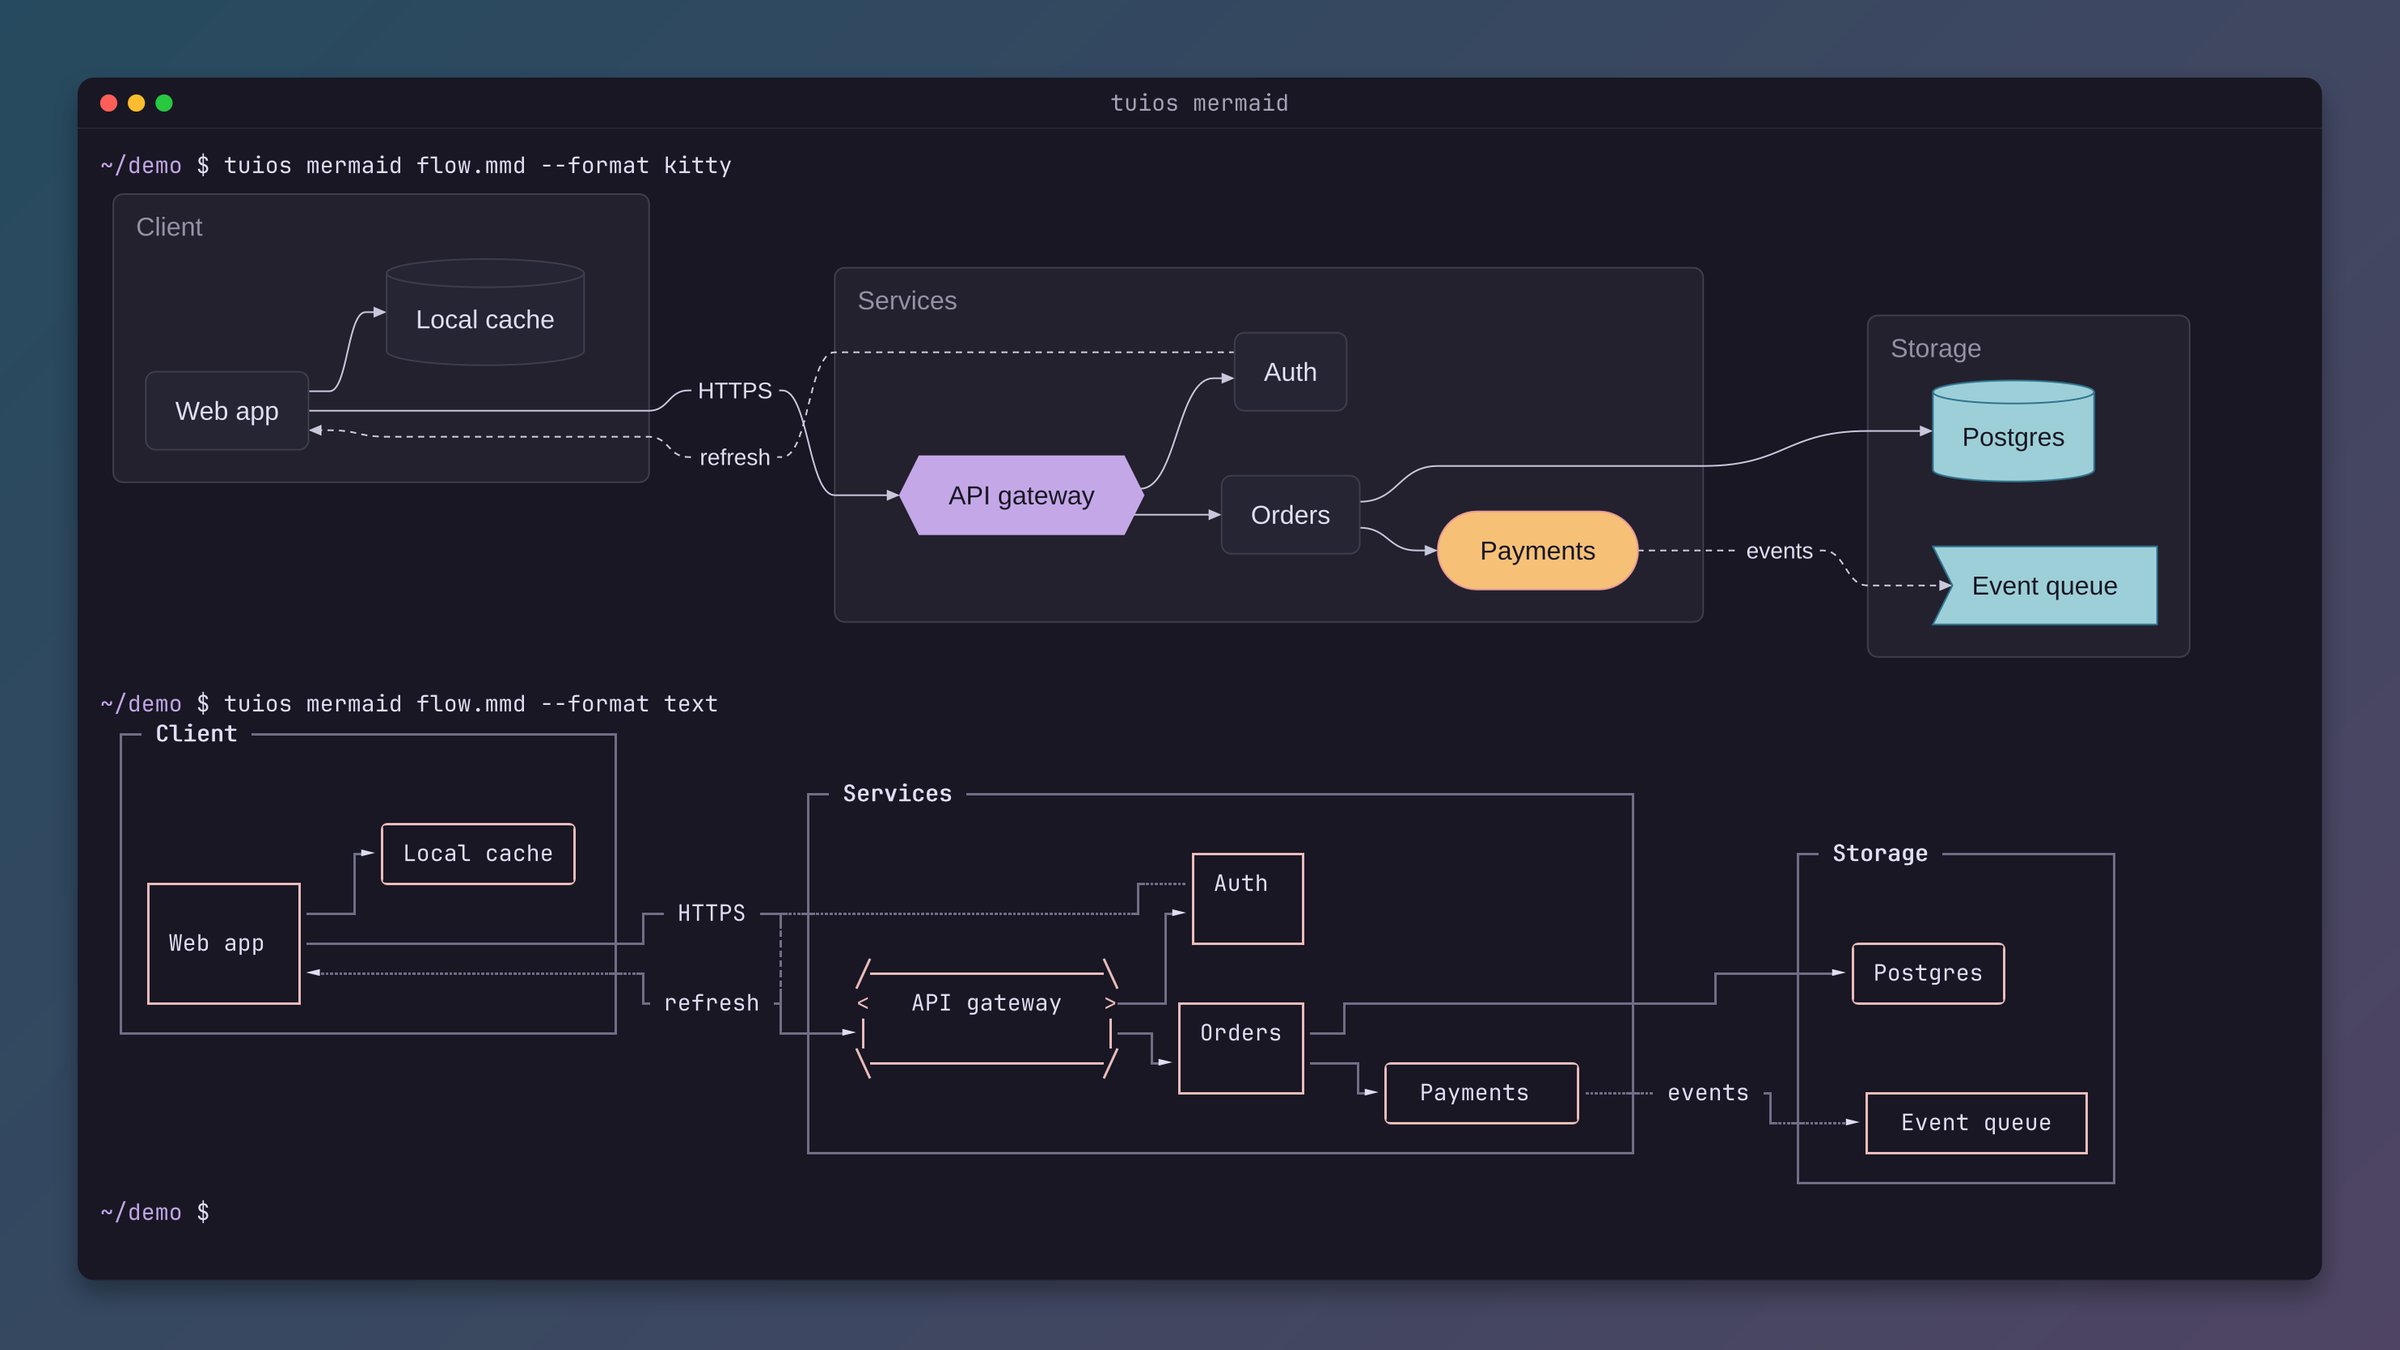The image size is (2400, 1350).
Task: Select the 'Local cache' cylinder node
Action: [485, 312]
